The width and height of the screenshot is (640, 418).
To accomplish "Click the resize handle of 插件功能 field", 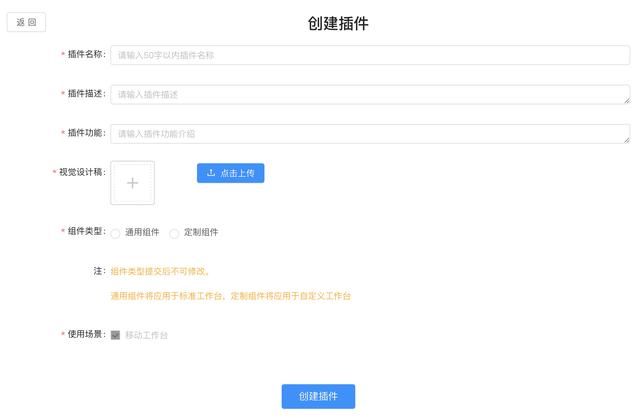I will 627,140.
